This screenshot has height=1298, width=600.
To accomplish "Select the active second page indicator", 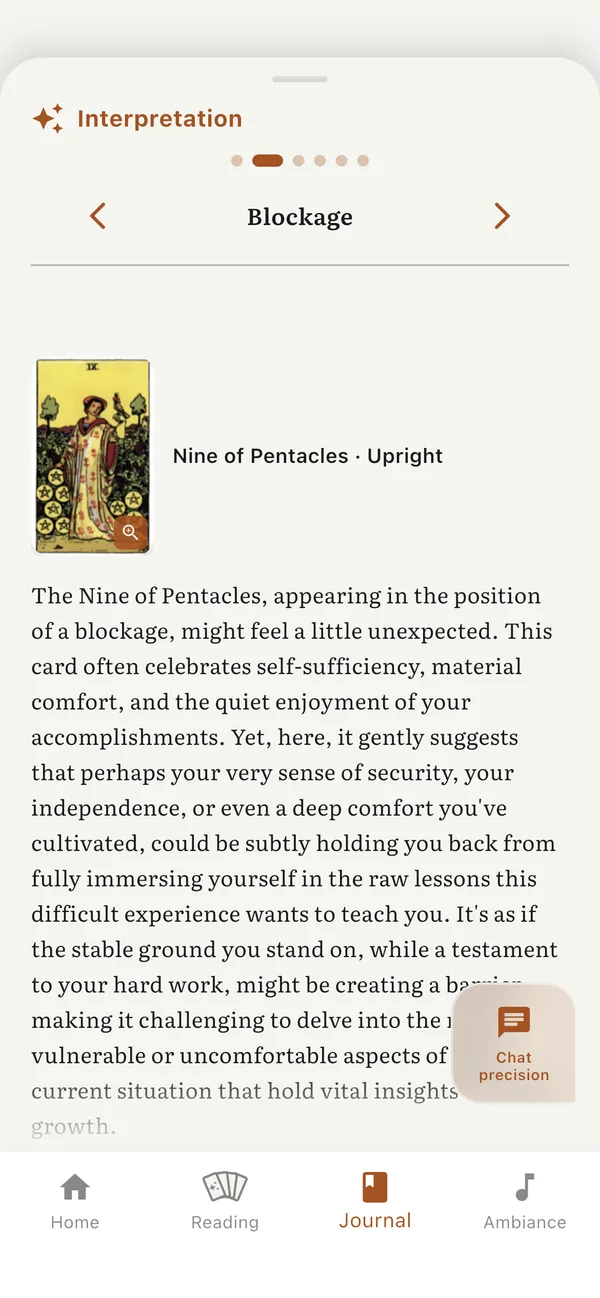I will [x=267, y=161].
